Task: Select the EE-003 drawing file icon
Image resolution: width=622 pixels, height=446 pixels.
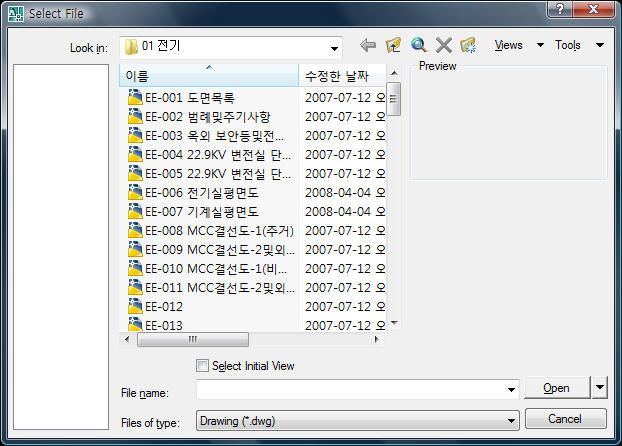Action: [135, 135]
